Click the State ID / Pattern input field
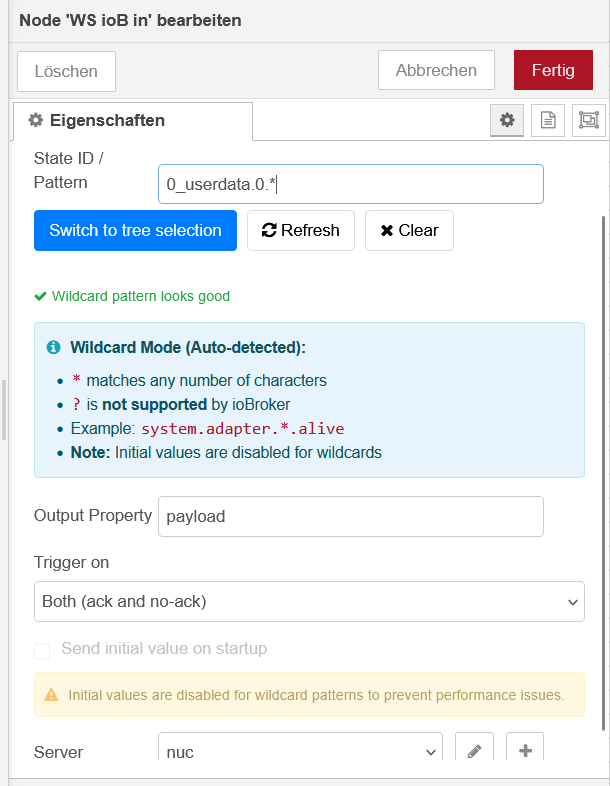 coord(350,184)
